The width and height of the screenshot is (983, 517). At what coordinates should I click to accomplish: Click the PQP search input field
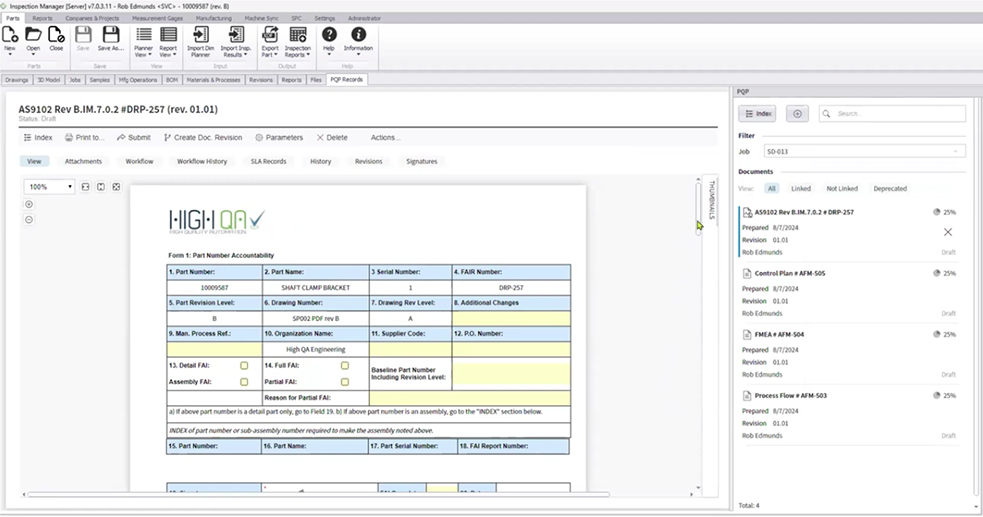[892, 113]
